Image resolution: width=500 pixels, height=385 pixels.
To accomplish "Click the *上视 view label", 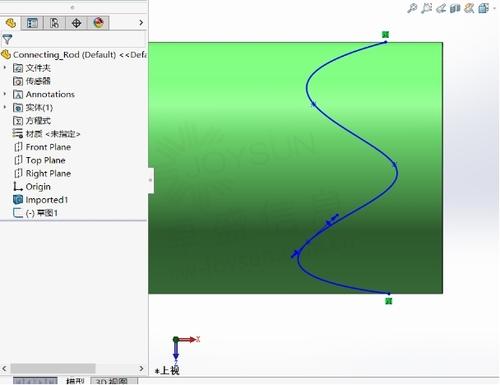I will click(x=167, y=371).
